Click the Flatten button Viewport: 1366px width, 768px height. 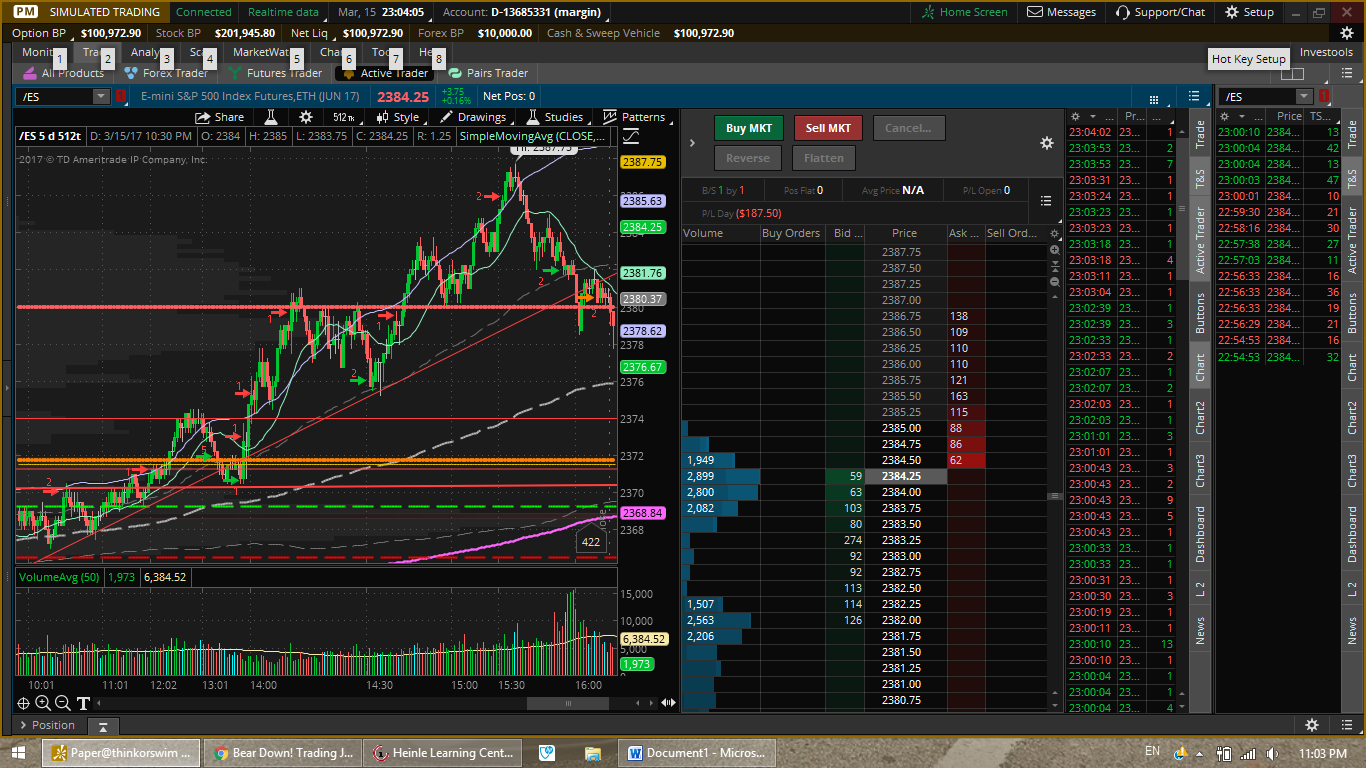(824, 158)
